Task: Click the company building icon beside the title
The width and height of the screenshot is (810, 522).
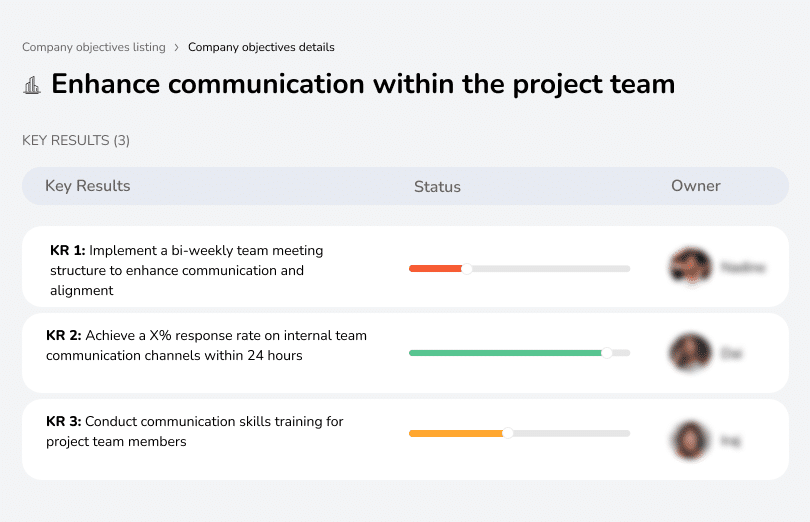Action: [x=32, y=85]
